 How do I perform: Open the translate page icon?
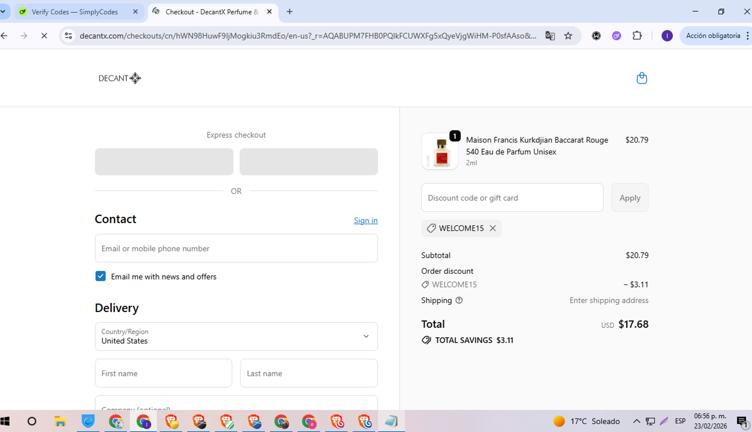(550, 35)
